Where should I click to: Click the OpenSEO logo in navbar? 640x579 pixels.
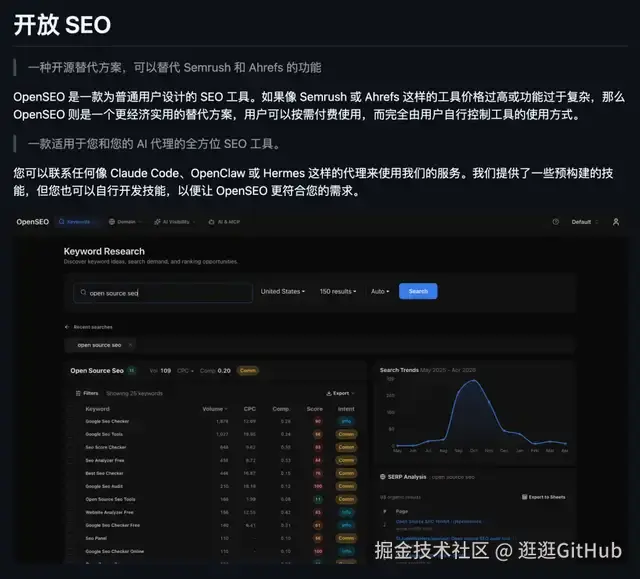33,222
